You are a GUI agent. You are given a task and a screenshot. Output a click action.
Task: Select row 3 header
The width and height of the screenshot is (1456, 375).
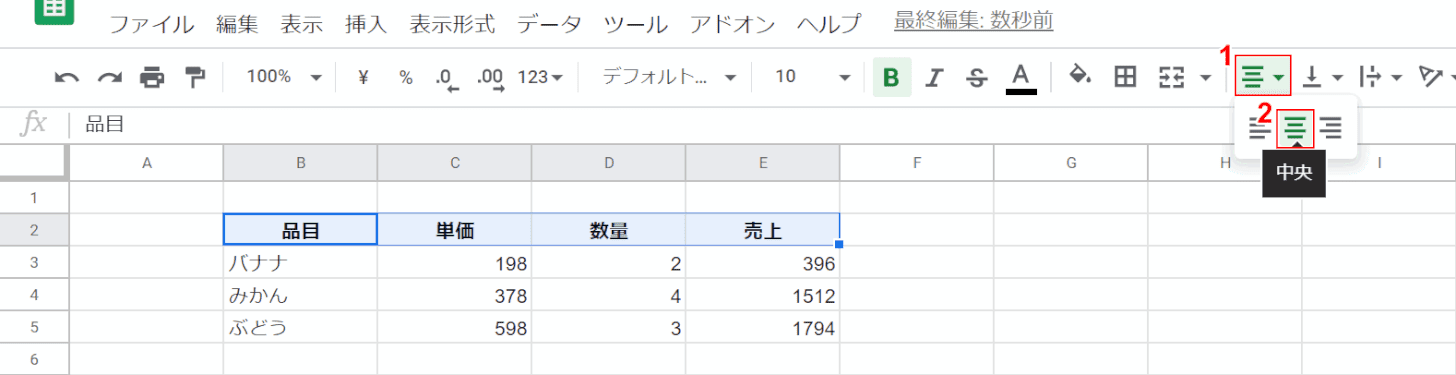pyautogui.click(x=34, y=263)
